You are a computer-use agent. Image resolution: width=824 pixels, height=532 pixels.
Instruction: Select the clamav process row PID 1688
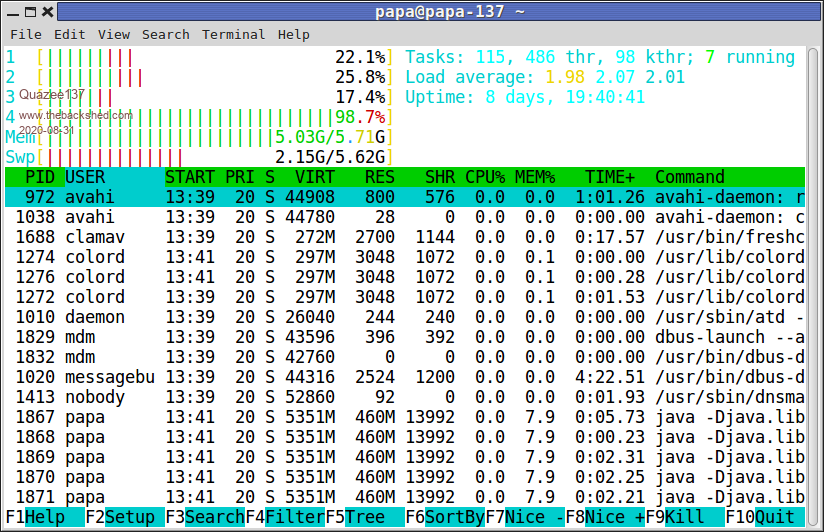coord(400,237)
